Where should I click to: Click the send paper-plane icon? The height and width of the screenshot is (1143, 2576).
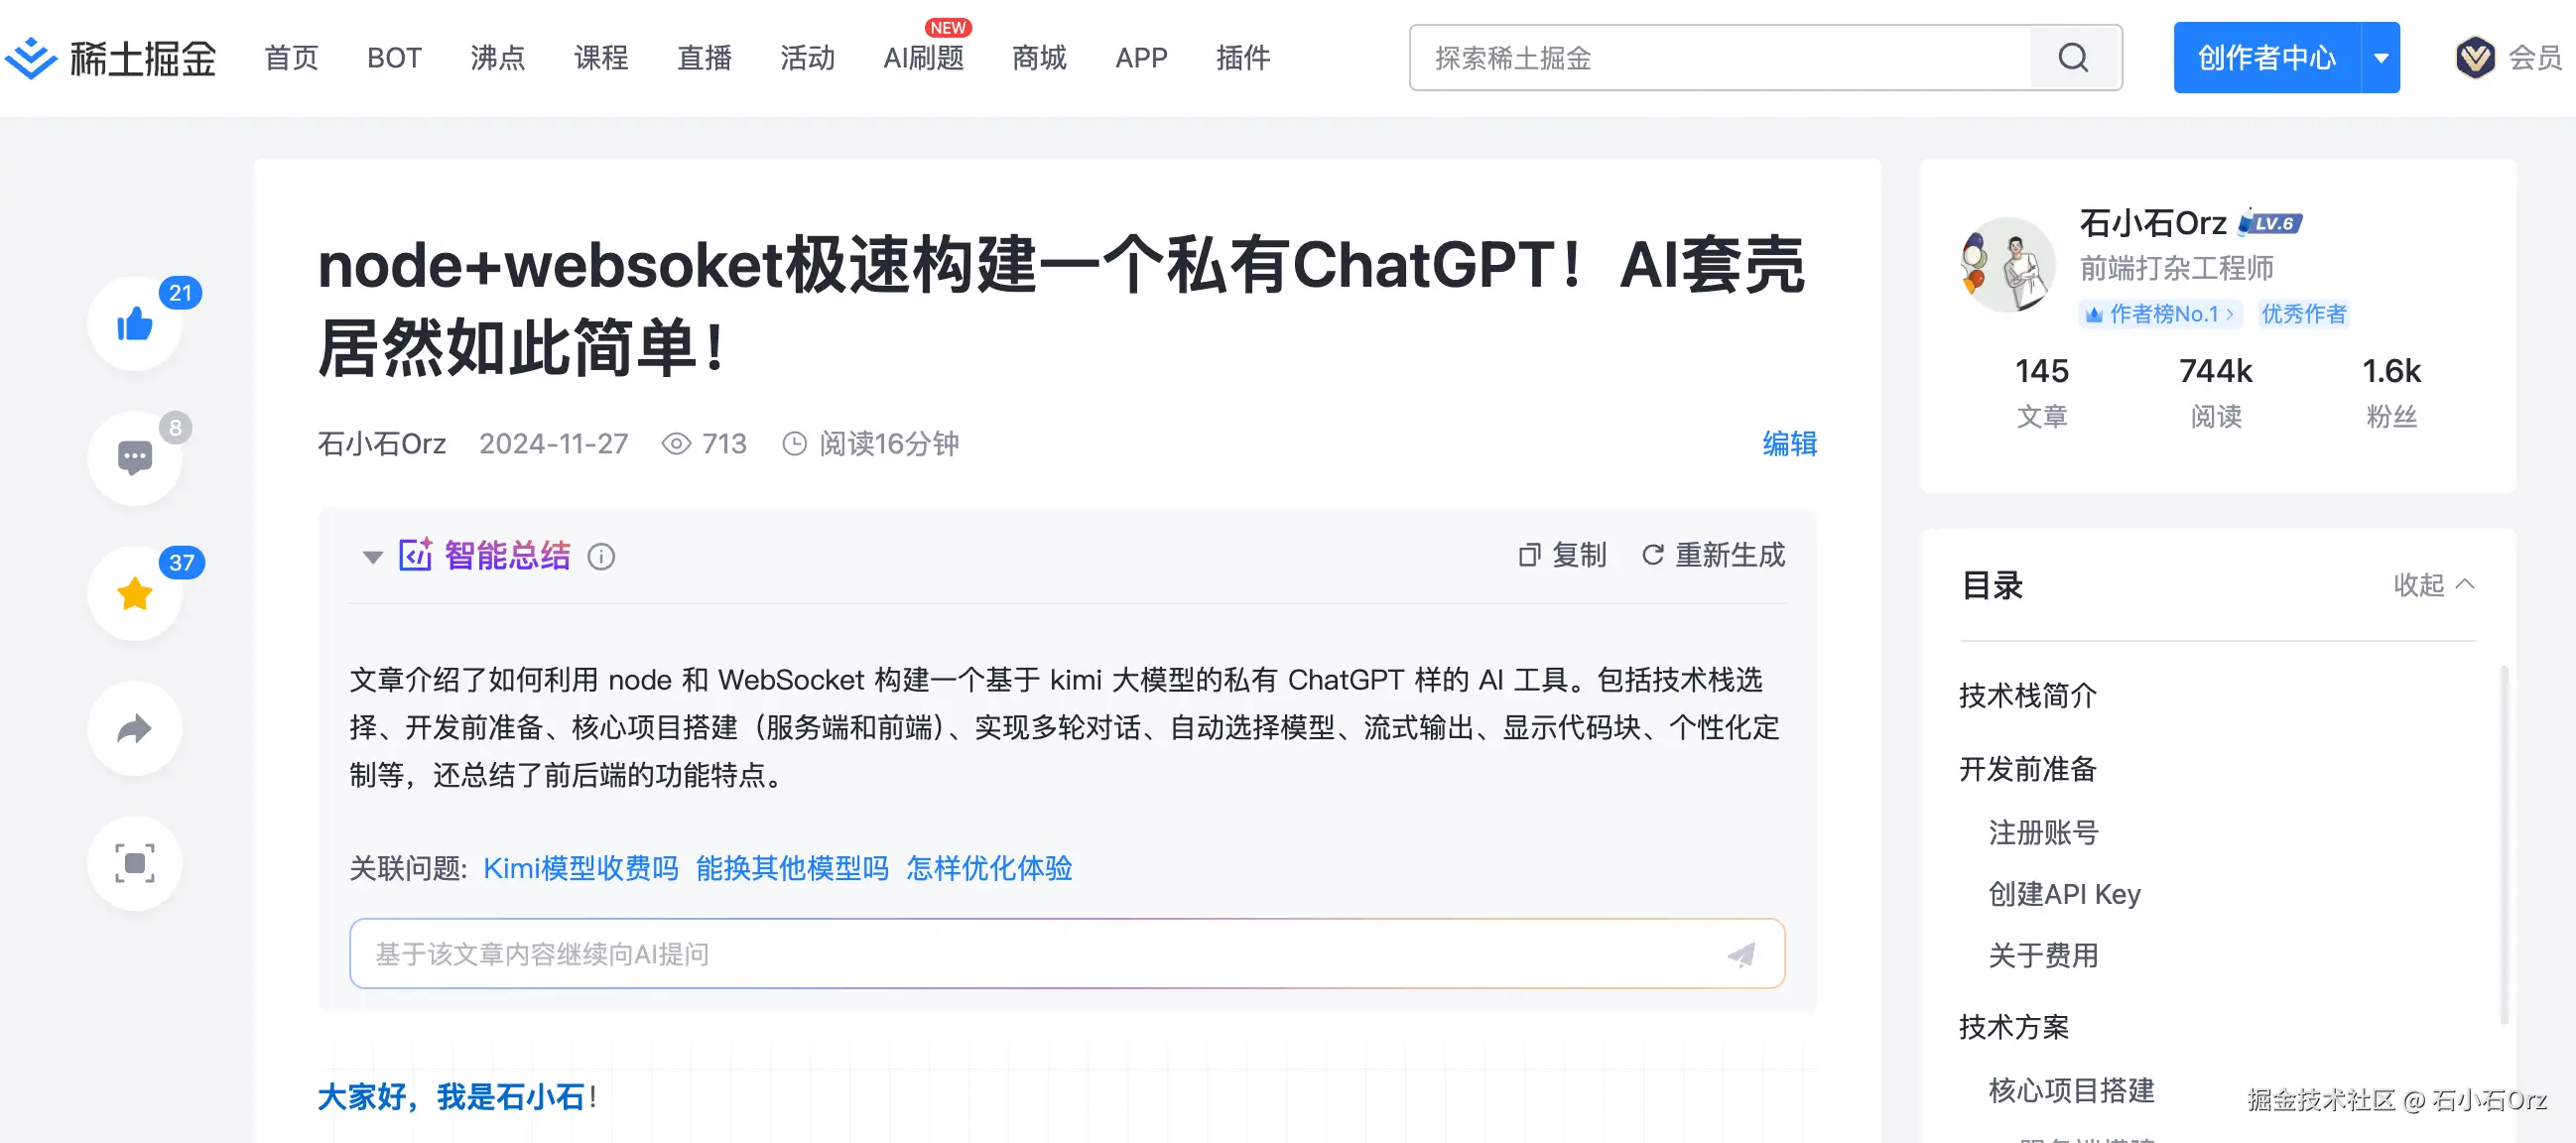(1741, 954)
